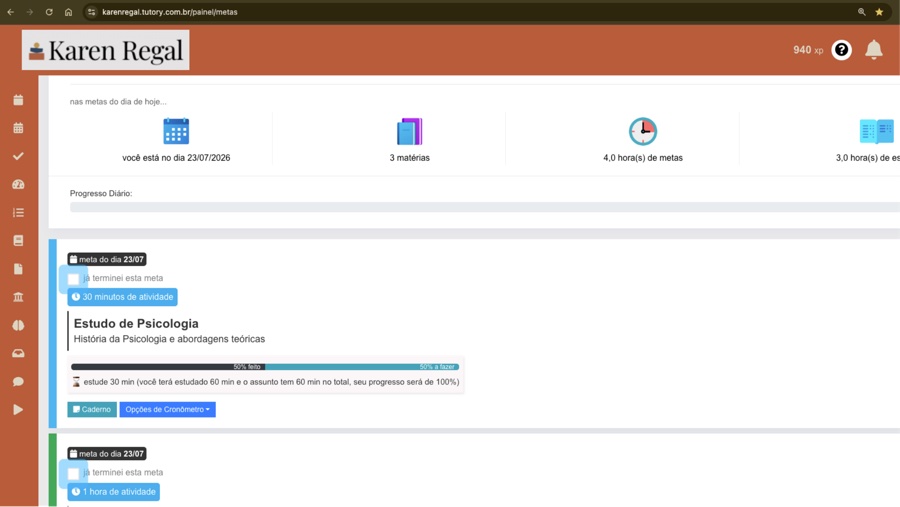Open the monthly calendar grid sidebar icon
The image size is (900, 507).
point(18,128)
